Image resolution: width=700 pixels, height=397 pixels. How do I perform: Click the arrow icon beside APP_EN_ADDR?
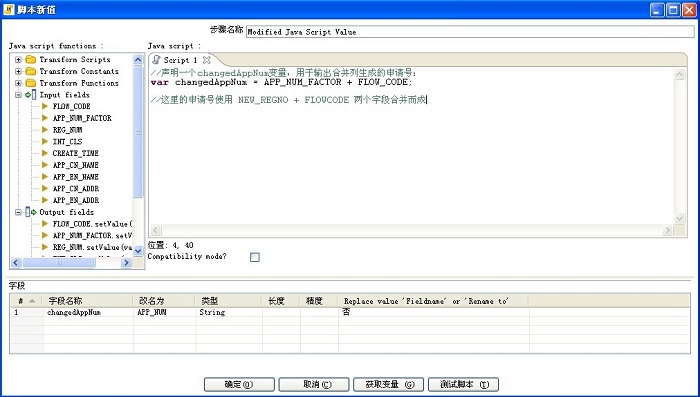point(45,200)
